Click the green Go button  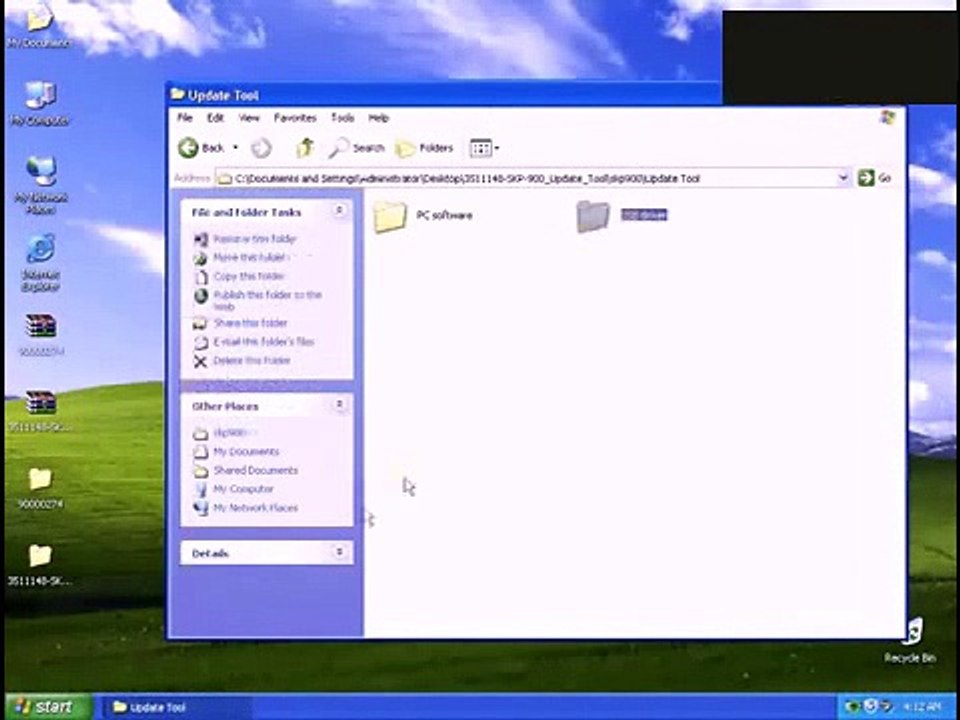point(874,178)
